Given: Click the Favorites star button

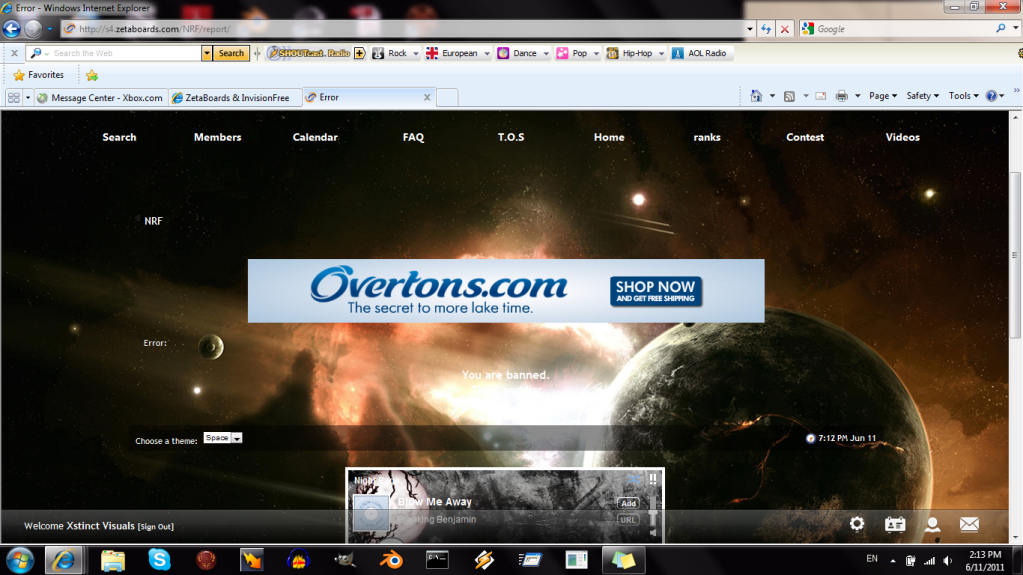Looking at the screenshot, I should click(x=38, y=75).
